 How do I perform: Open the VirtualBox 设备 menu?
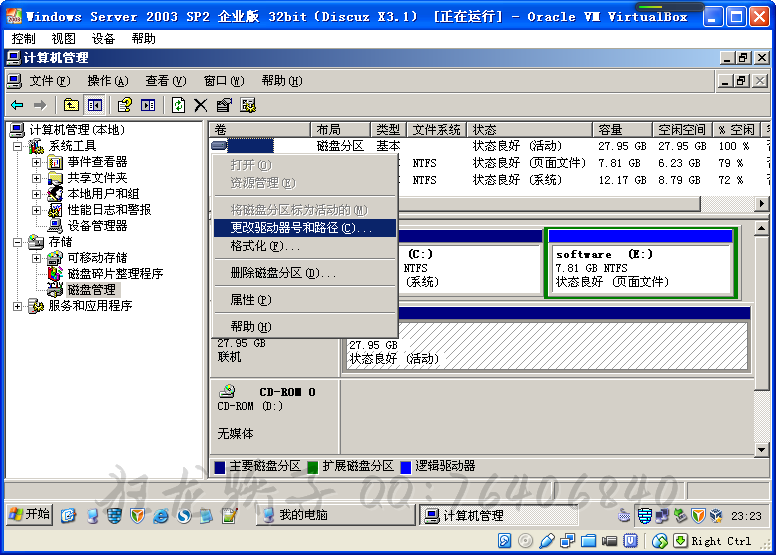pyautogui.click(x=103, y=39)
